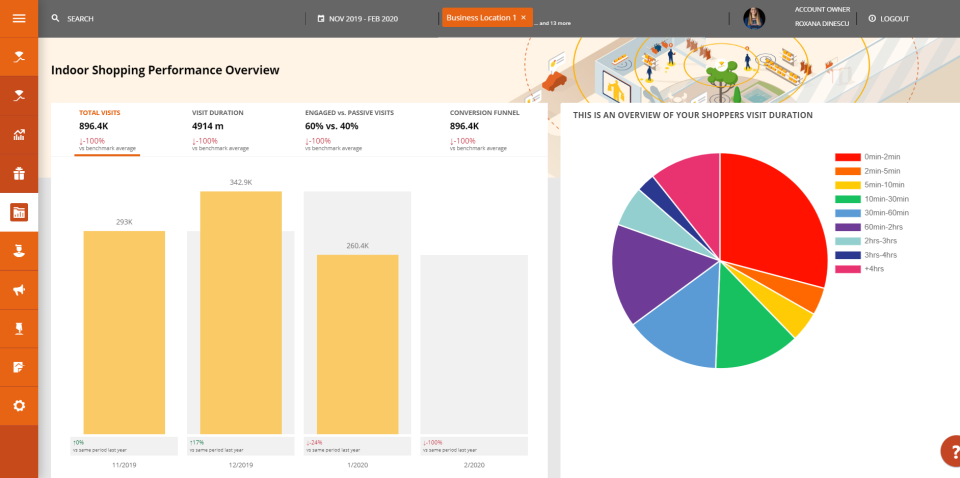Open the settings gear in sidebar
Screen dimensions: 960x478
point(19,406)
